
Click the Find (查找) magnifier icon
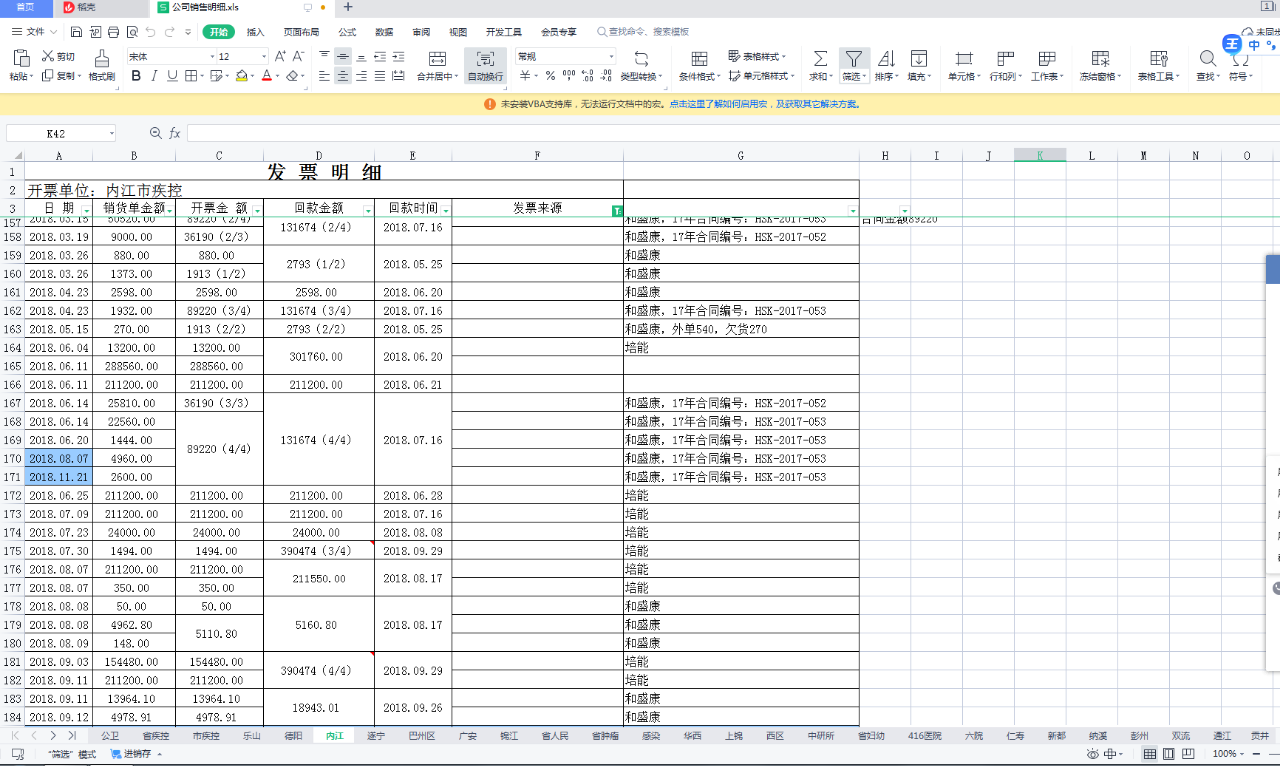click(x=1207, y=58)
